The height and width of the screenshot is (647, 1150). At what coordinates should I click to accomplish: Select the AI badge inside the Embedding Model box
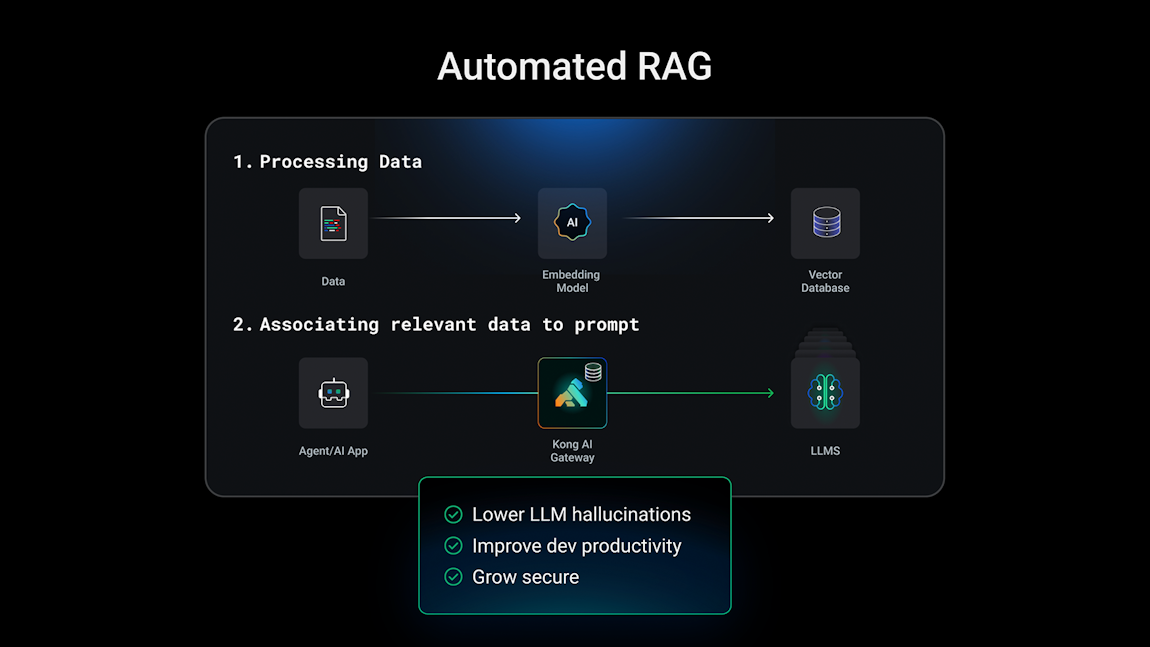(x=571, y=222)
